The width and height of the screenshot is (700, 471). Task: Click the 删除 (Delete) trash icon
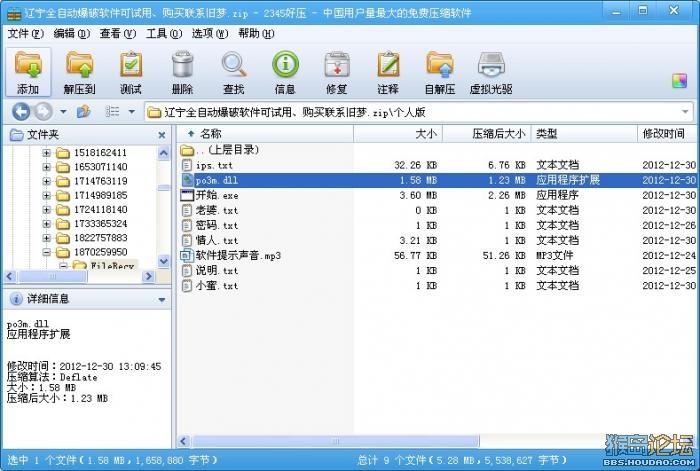[182, 72]
